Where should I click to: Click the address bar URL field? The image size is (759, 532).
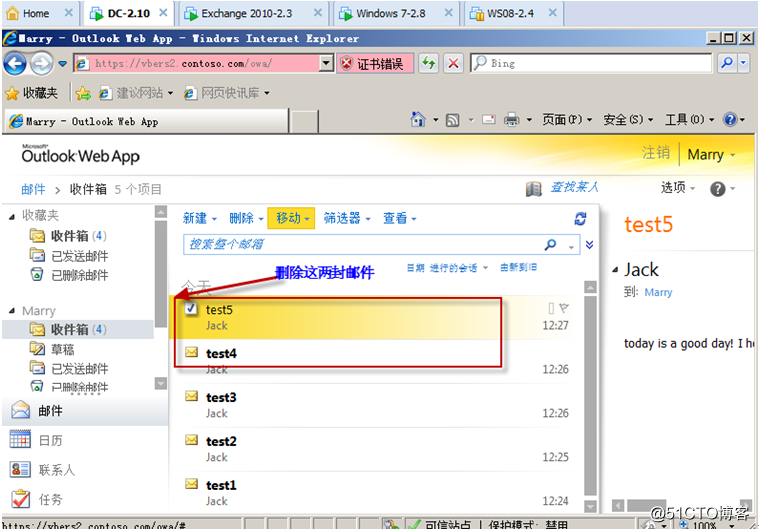point(198,63)
